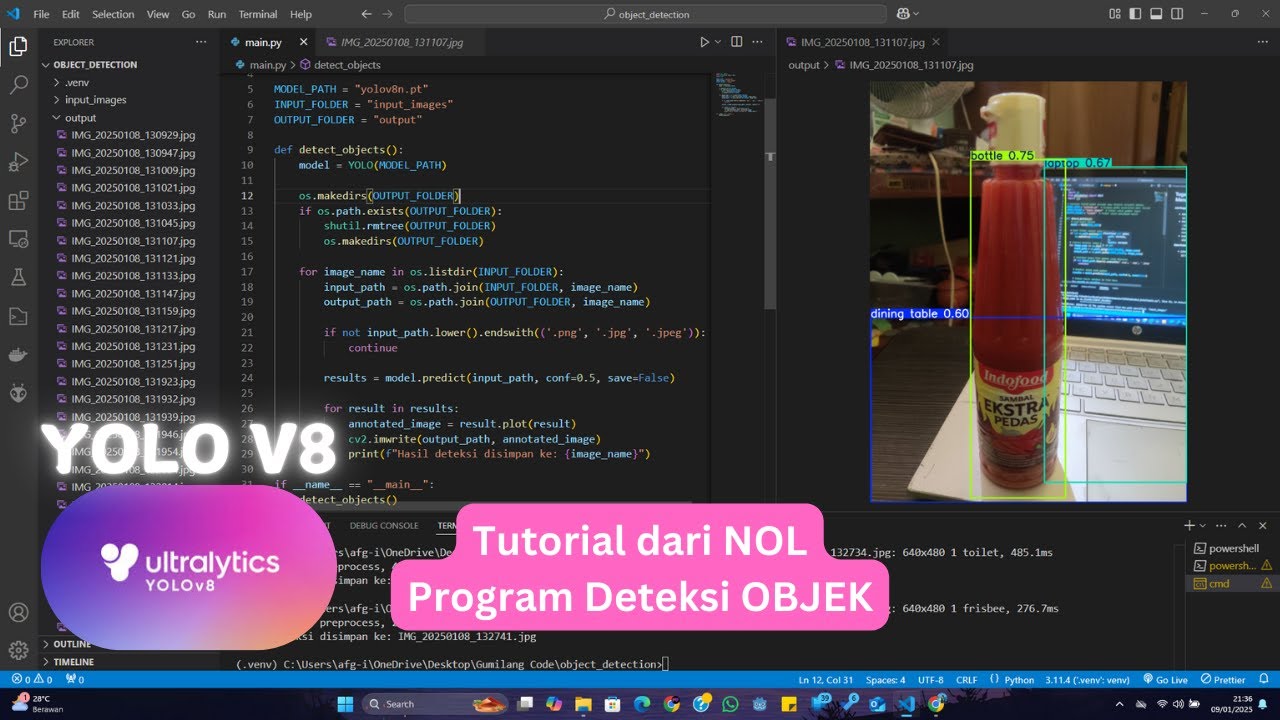Expand the OUTLINE section
Image resolution: width=1280 pixels, height=720 pixels.
pyautogui.click(x=72, y=644)
